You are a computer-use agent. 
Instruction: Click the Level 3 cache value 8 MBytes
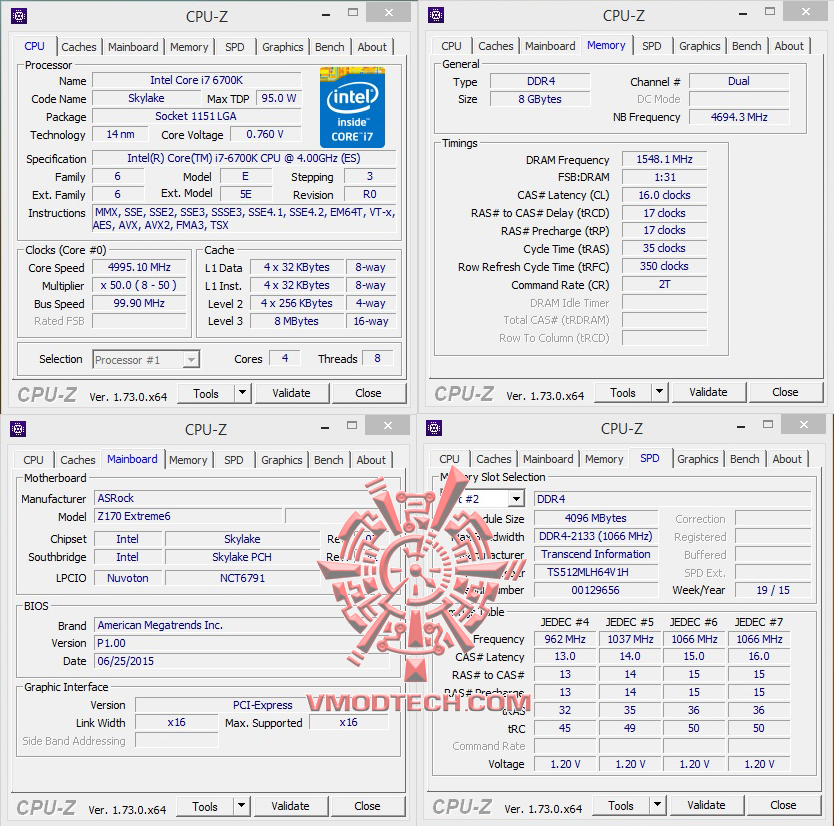[x=296, y=321]
